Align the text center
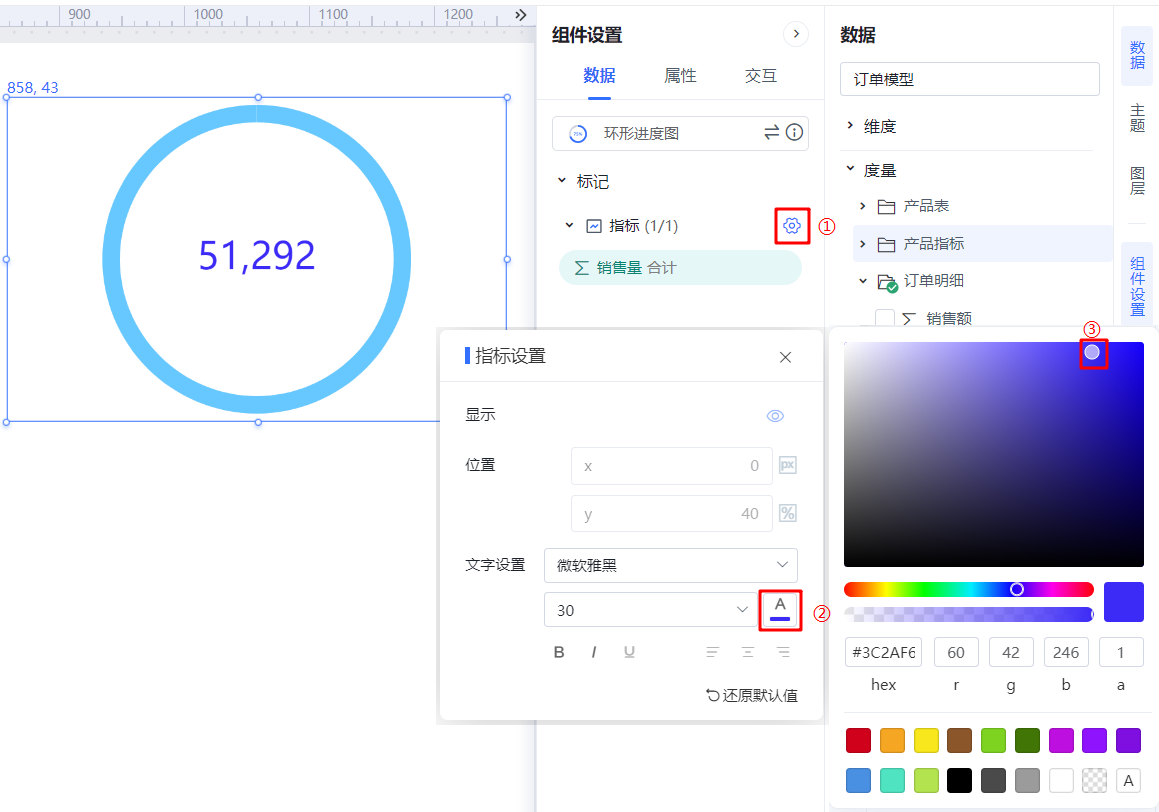Image resolution: width=1159 pixels, height=812 pixels. click(748, 652)
